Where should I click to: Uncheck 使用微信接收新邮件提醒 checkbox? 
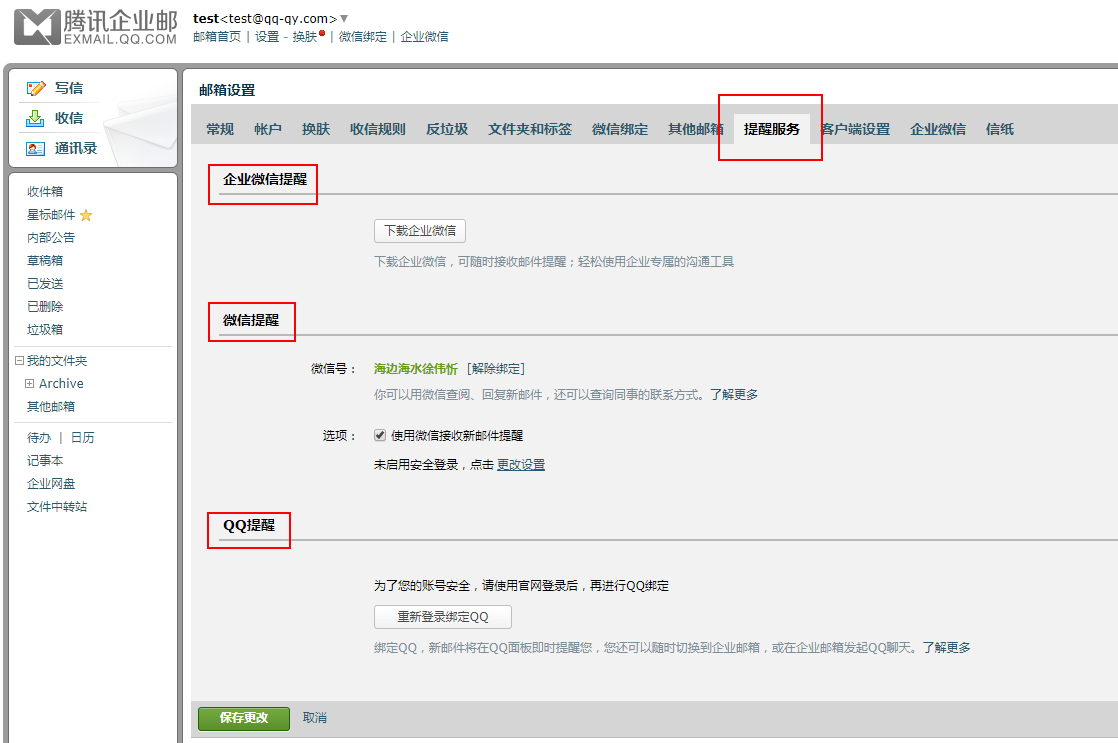click(x=380, y=435)
